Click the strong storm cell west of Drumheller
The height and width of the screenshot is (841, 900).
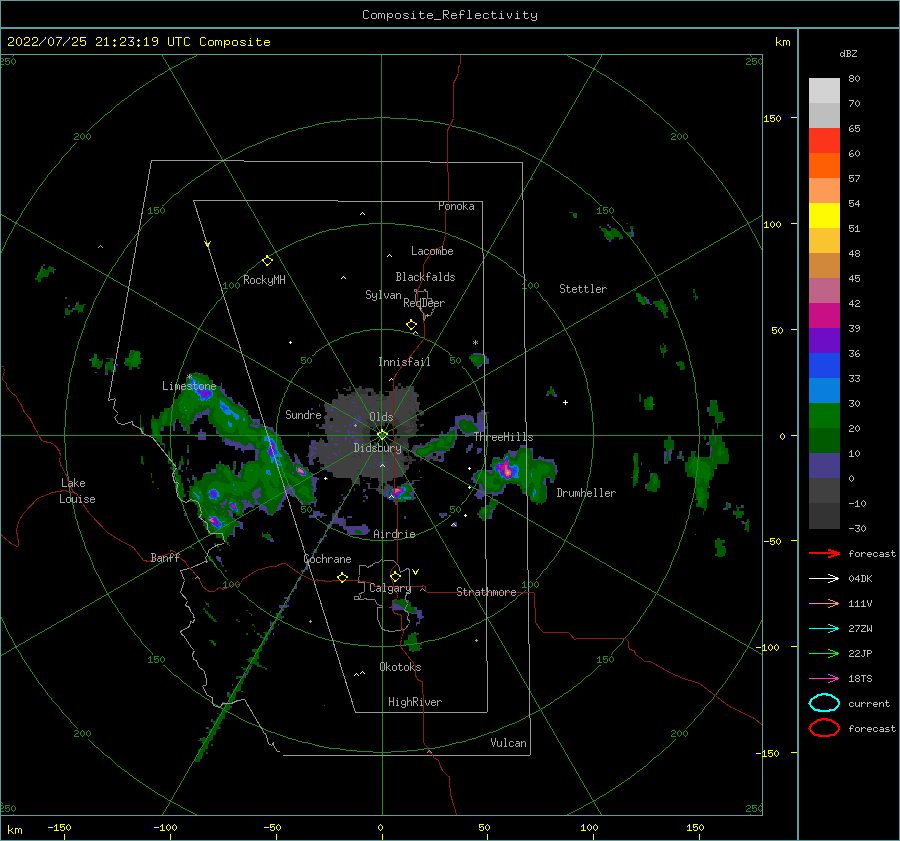coord(506,470)
